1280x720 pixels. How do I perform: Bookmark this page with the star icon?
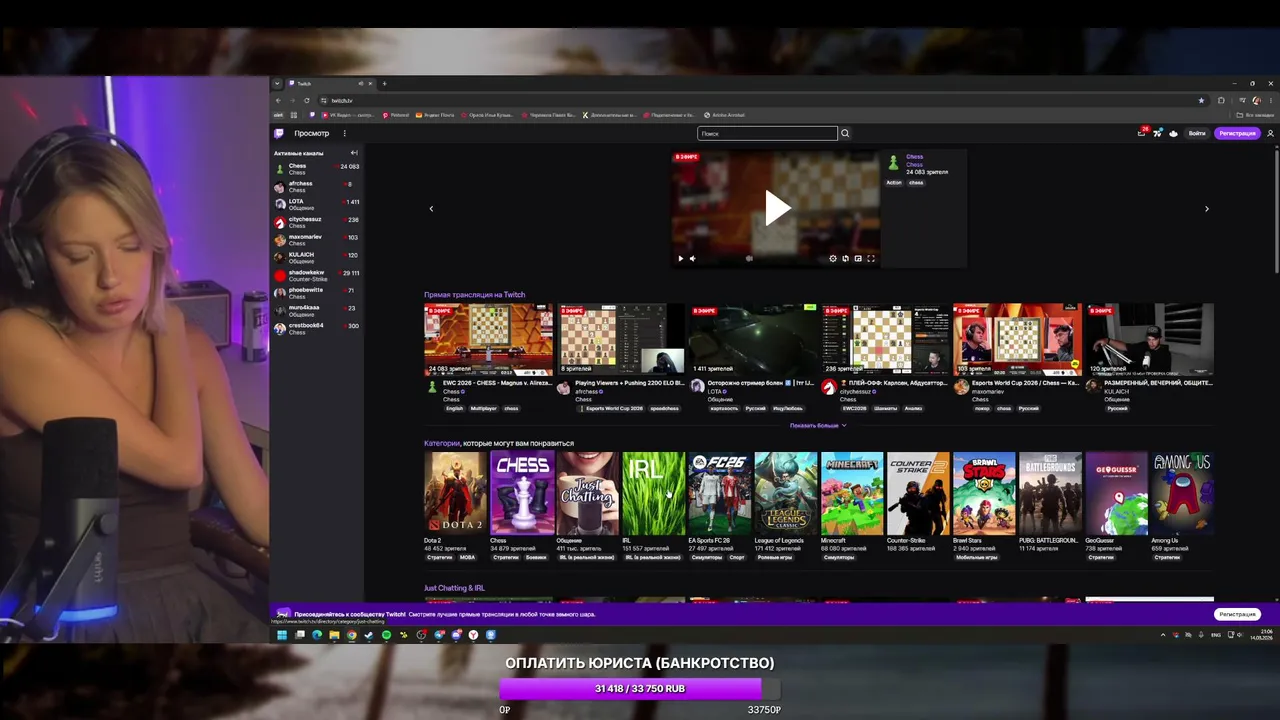(1201, 100)
